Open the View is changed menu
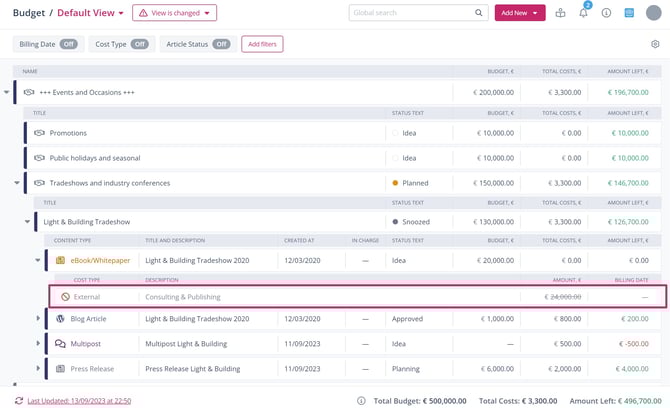The image size is (670, 408). (x=174, y=13)
